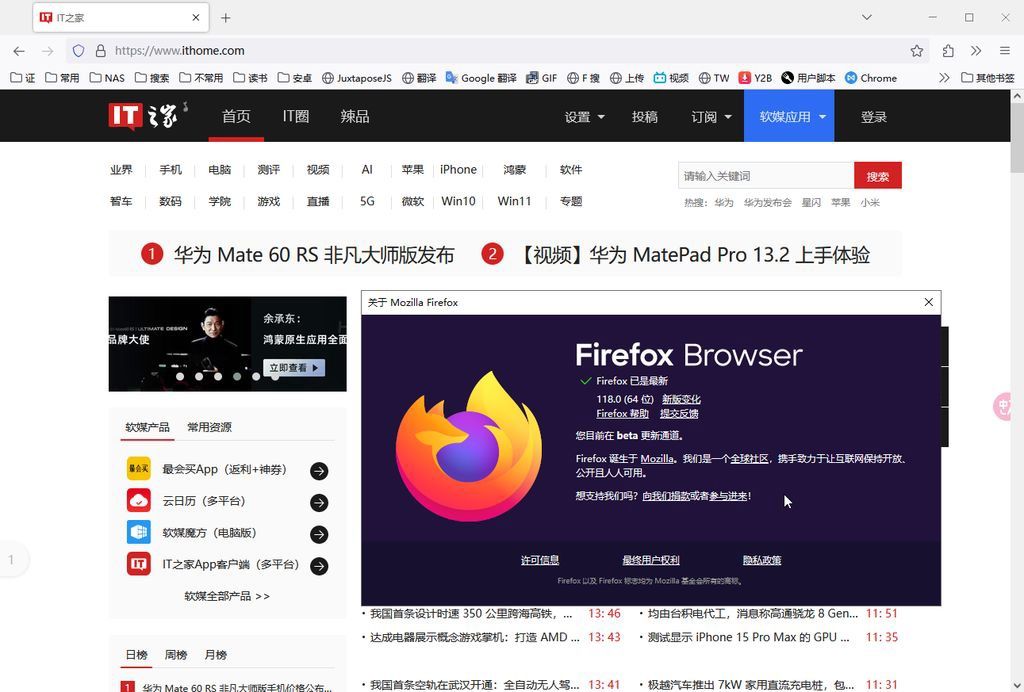The height and width of the screenshot is (692, 1024).
Task: Click the 全球社区 link in dialog
Action: point(749,458)
